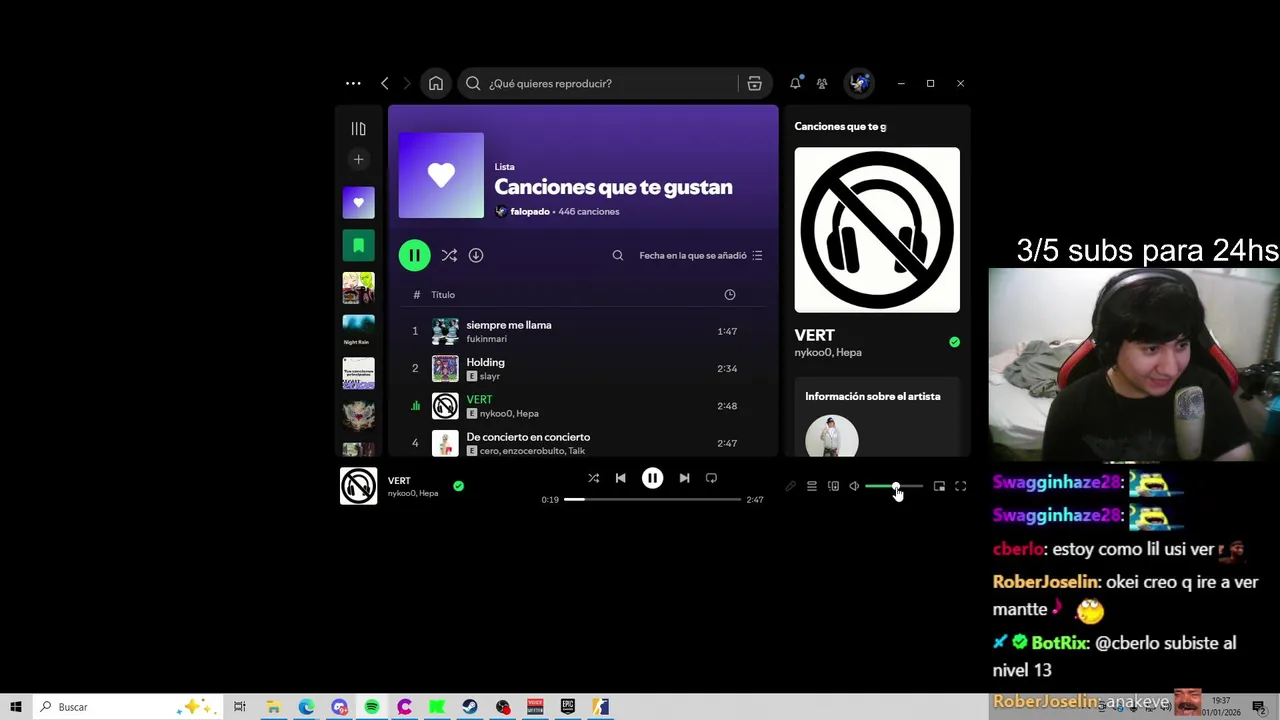Open "nykoo0, Hepa" in the bottom player bar
Image resolution: width=1280 pixels, height=720 pixels.
coord(413,493)
